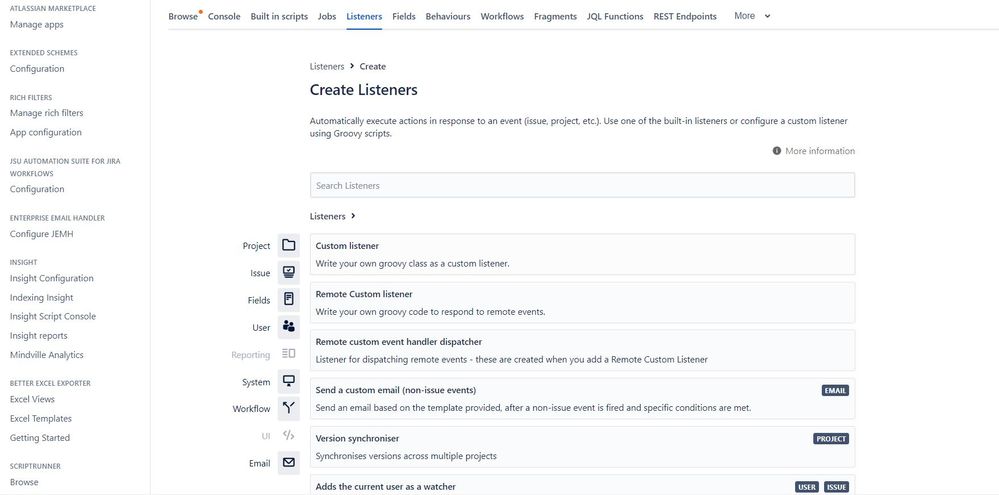The image size is (999, 495).
Task: Filter by Project category label
Action: point(256,246)
